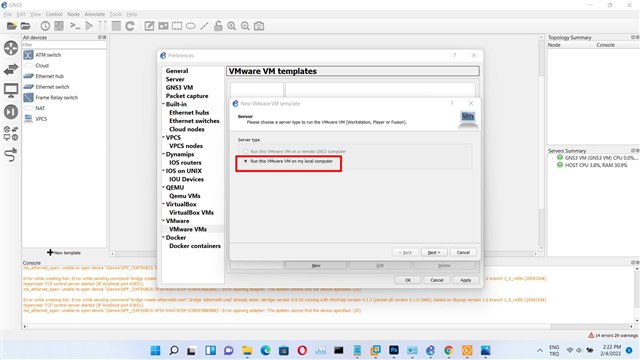Viewport: 640px width, 360px height.
Task: Collapse the IOS on UNIX section
Action: point(163,171)
